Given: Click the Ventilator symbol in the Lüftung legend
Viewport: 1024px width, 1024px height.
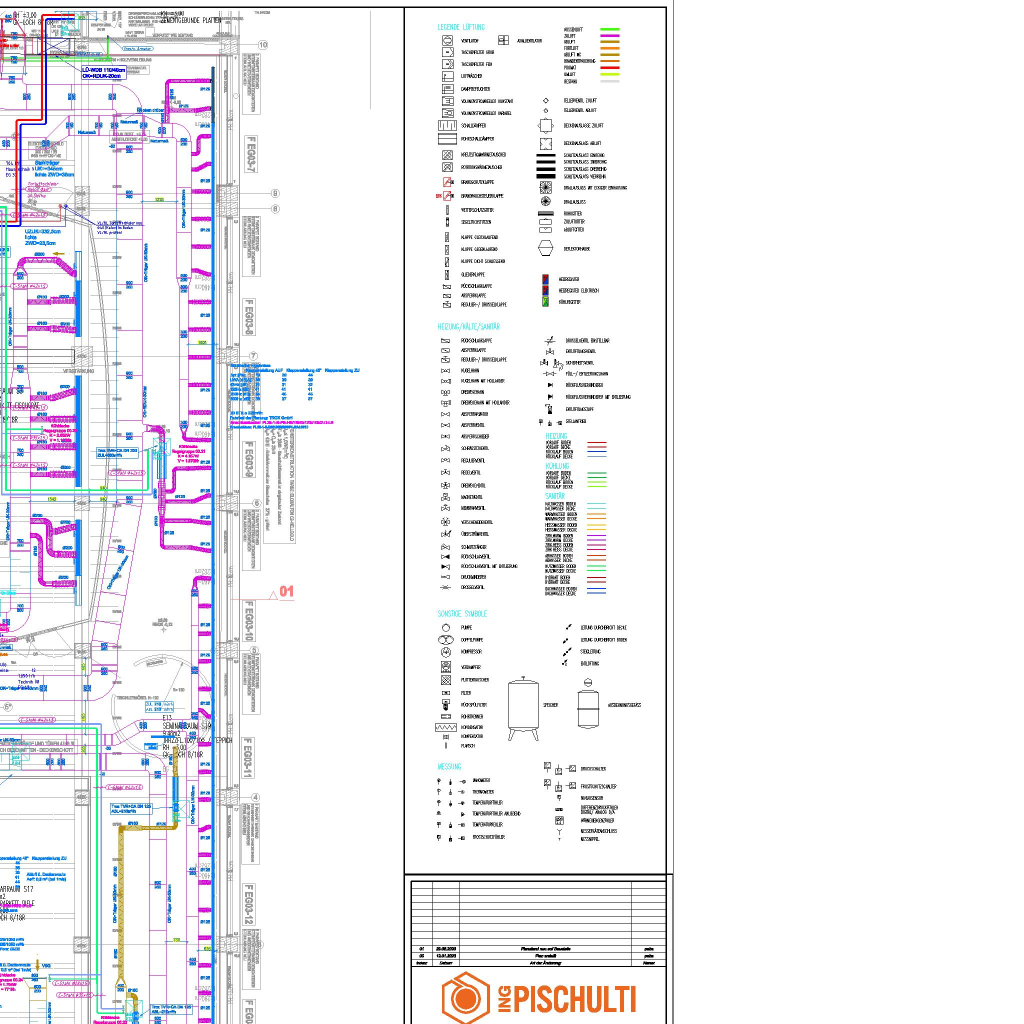Looking at the screenshot, I should 447,40.
